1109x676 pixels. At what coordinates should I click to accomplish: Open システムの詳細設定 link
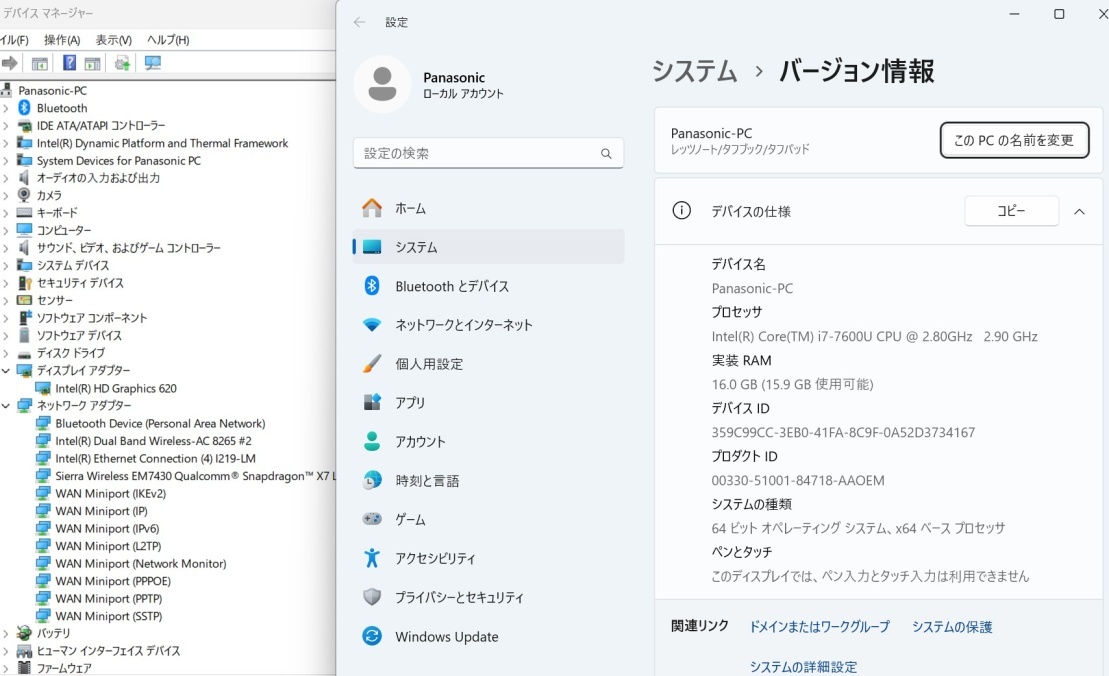click(x=803, y=667)
